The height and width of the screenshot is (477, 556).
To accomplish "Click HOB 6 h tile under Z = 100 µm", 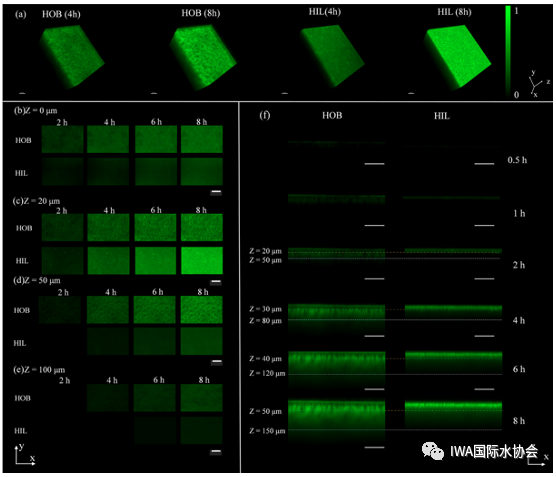I will pyautogui.click(x=155, y=398).
